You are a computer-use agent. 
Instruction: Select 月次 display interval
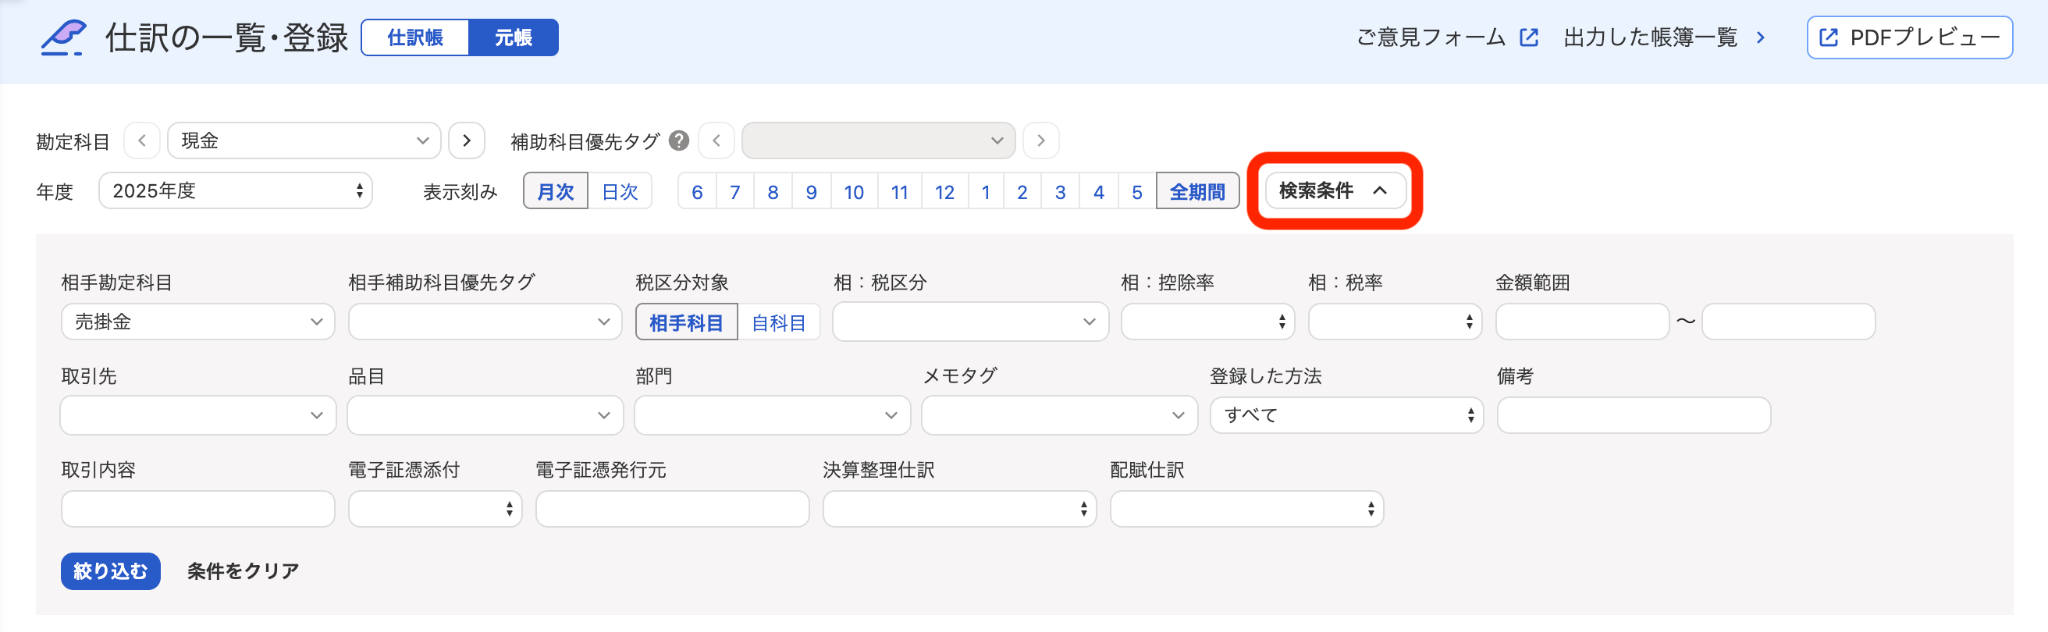[556, 191]
